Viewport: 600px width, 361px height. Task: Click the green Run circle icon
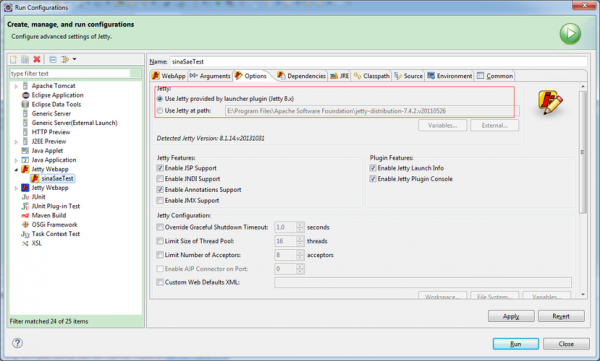(x=570, y=34)
